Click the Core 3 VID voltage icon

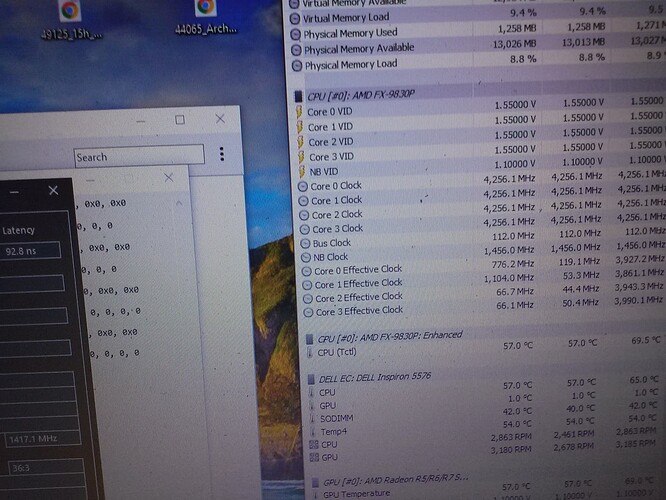(302, 156)
